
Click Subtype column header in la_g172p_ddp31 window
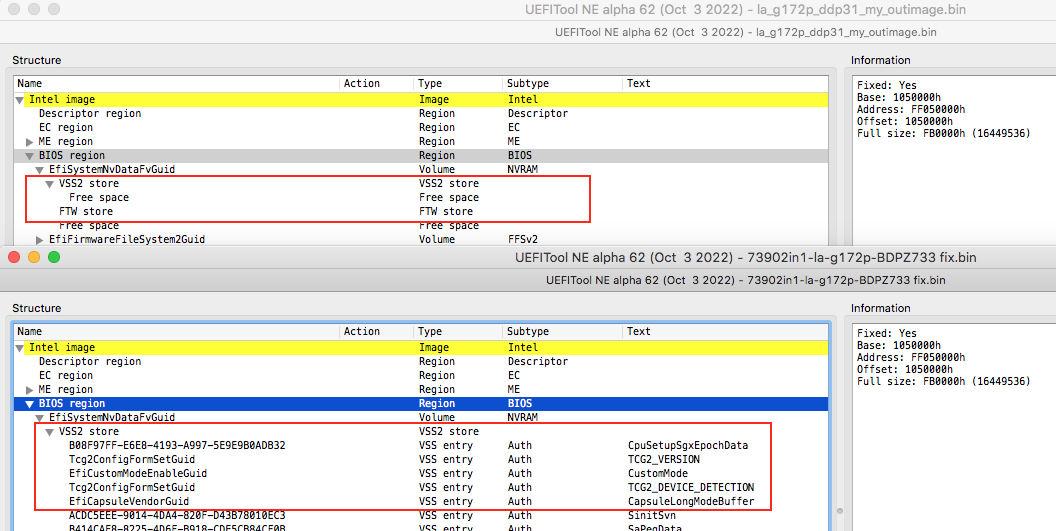coord(563,84)
